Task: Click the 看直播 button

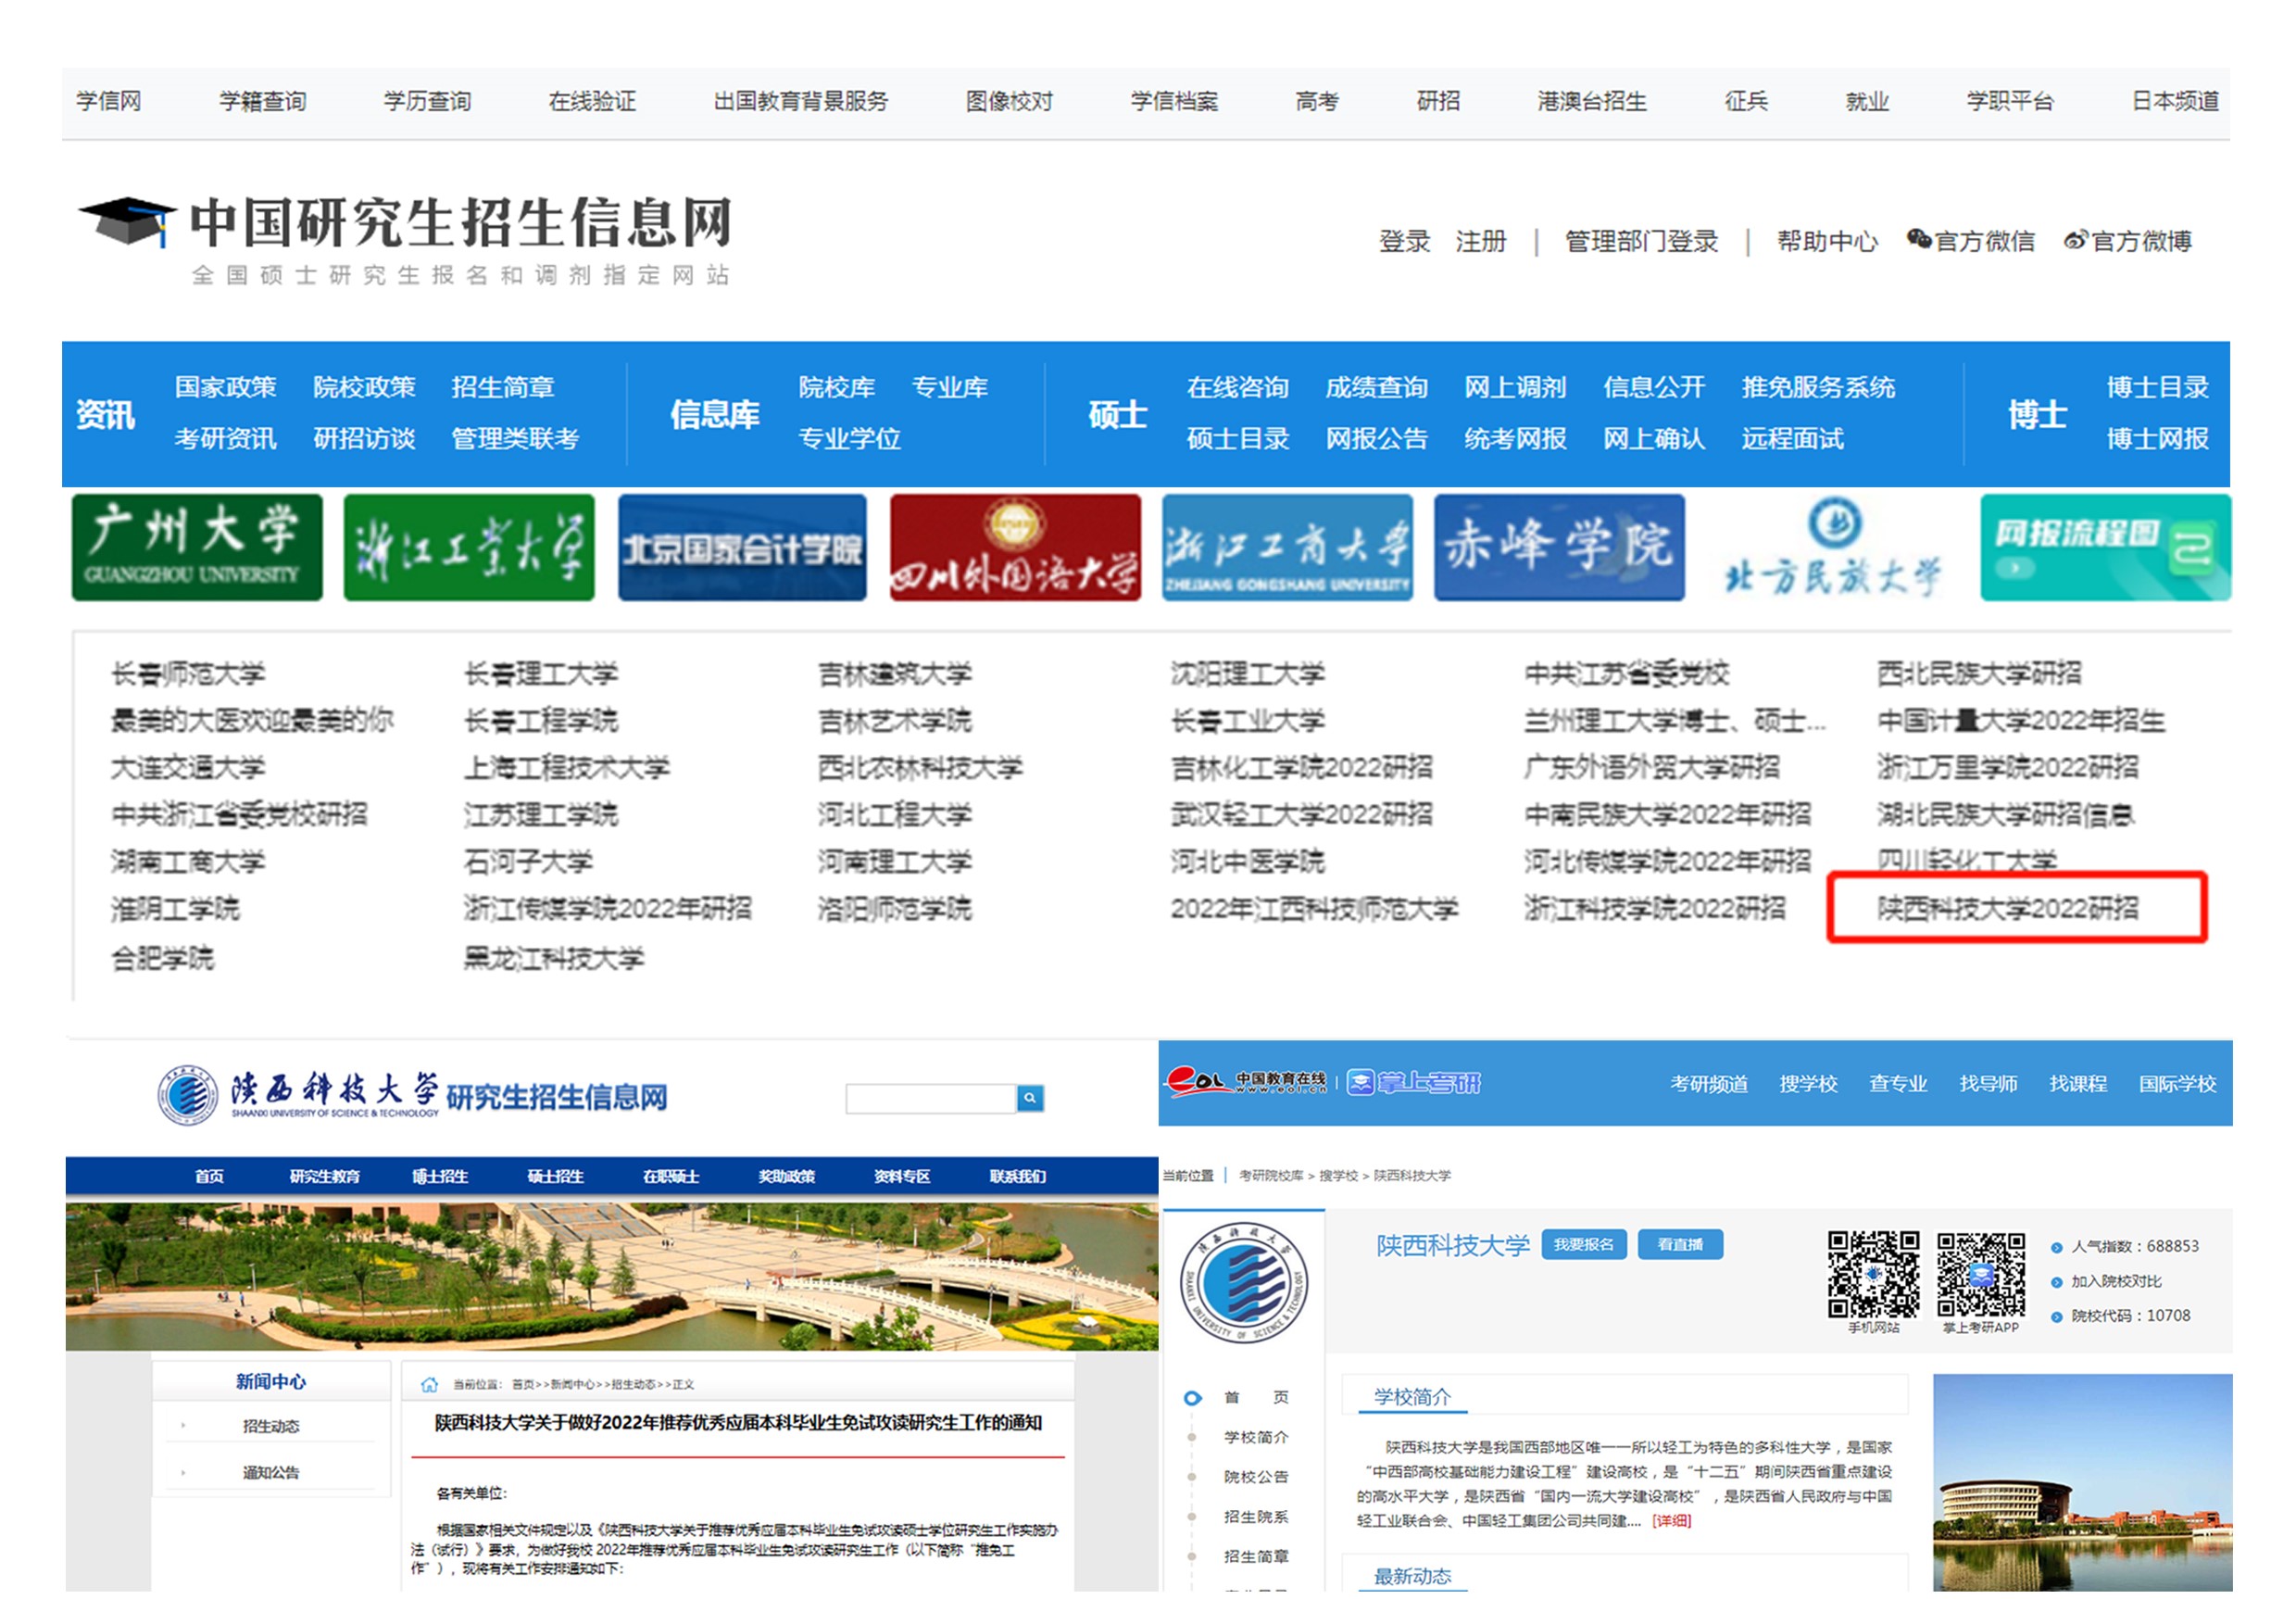Action: [1679, 1244]
